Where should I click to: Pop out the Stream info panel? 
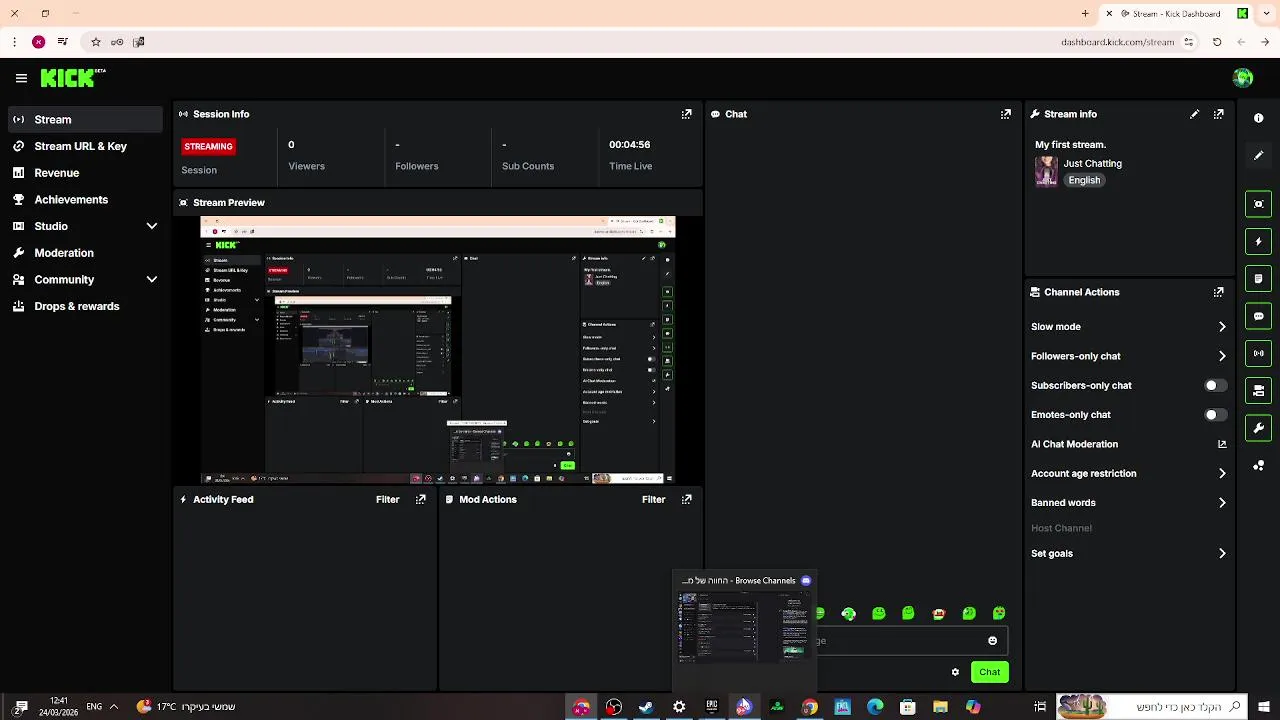click(x=1218, y=114)
